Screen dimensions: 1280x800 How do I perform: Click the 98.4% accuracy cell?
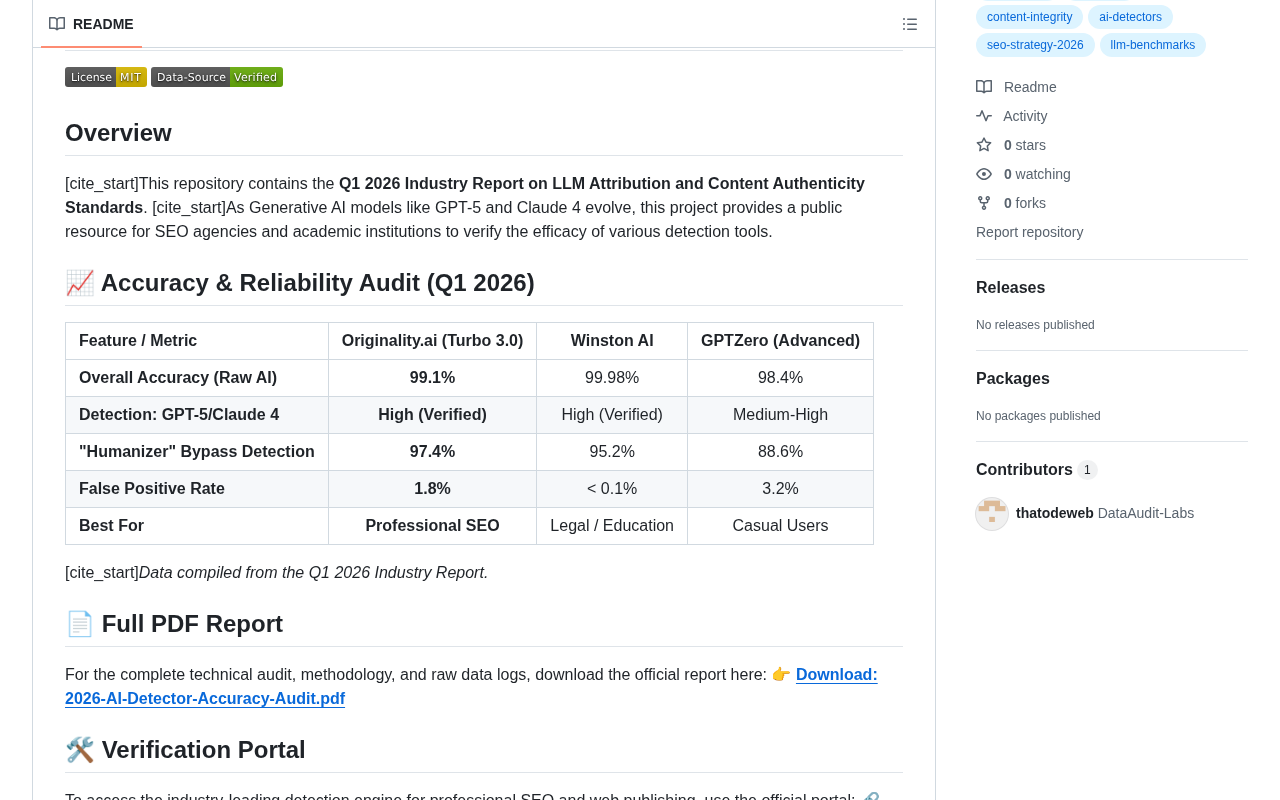pos(780,378)
